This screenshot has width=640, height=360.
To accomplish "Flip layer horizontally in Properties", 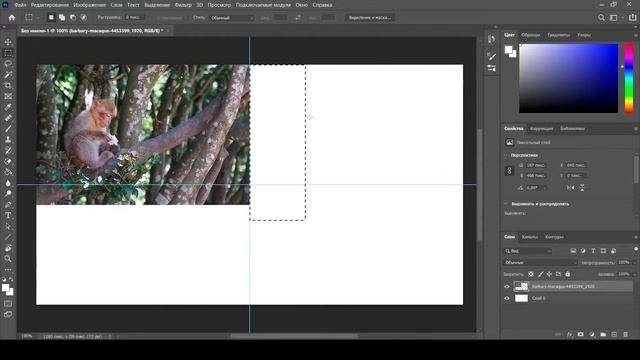I will tap(570, 188).
